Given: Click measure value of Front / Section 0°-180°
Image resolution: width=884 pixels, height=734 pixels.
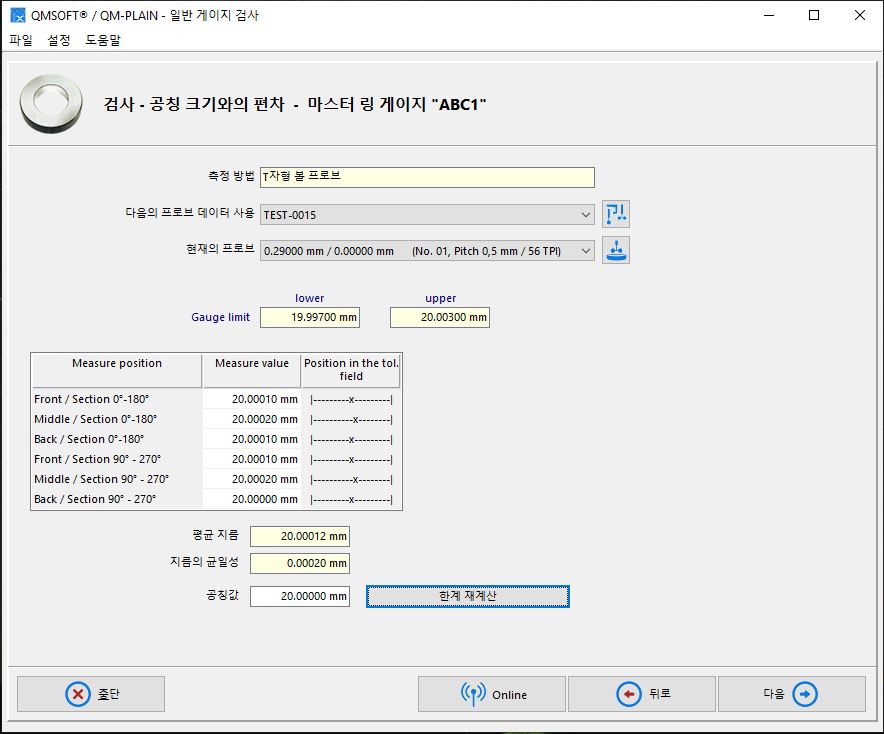Looking at the screenshot, I should point(252,399).
